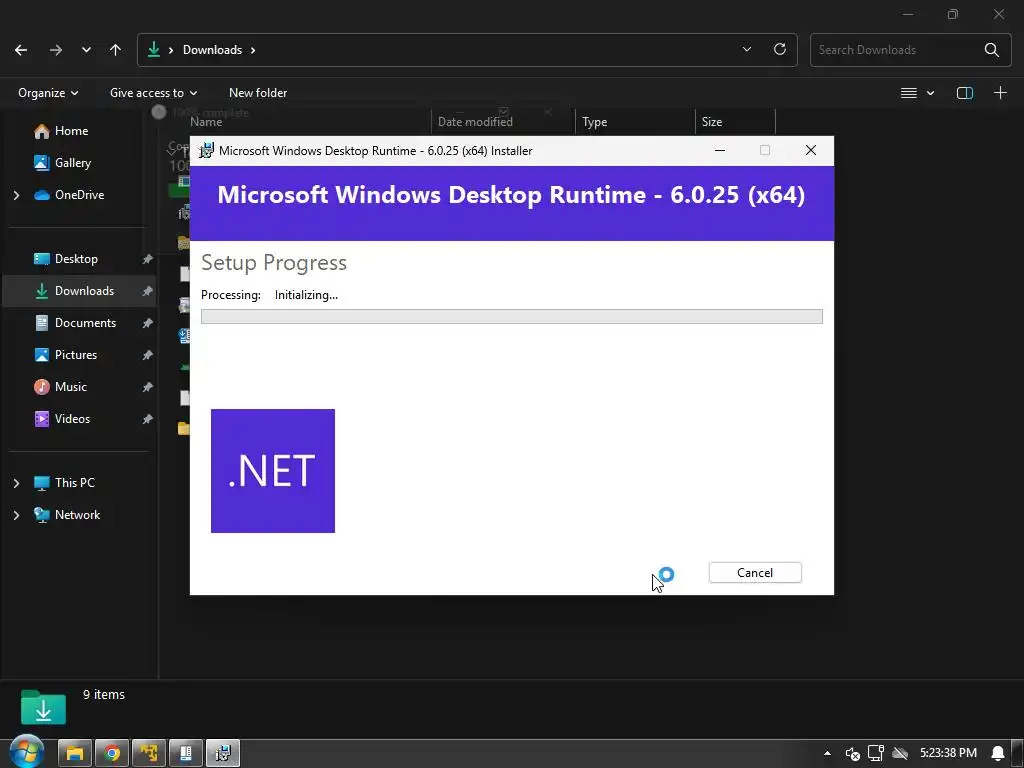Open Music quick access folder

coord(71,387)
